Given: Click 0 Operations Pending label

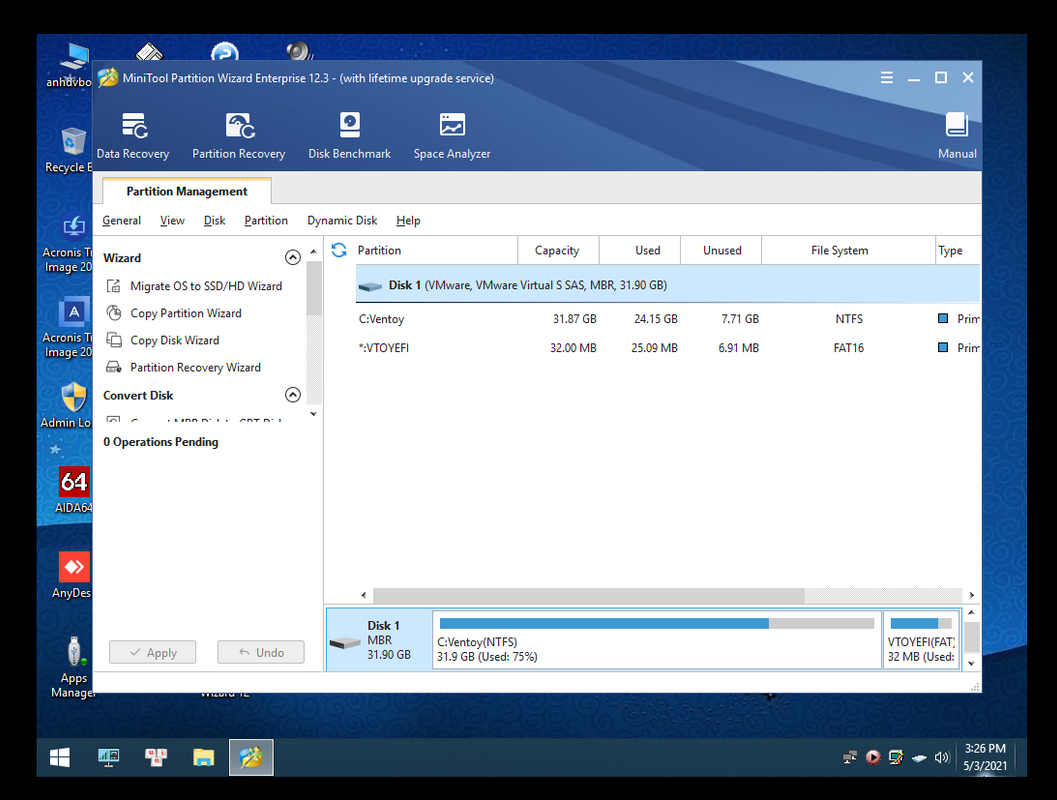Looking at the screenshot, I should point(161,441).
